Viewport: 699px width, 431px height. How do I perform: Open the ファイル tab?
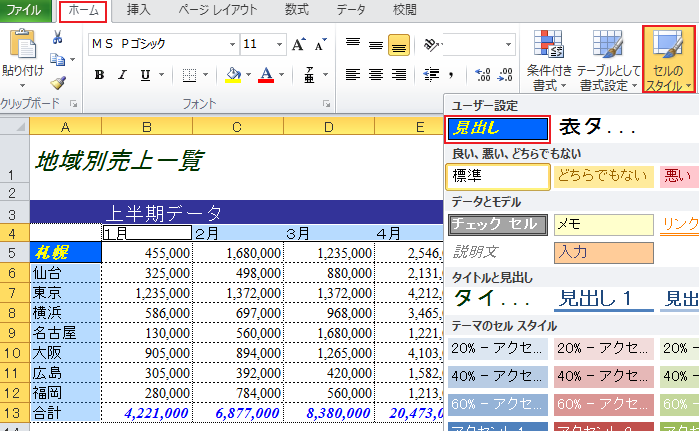click(24, 10)
